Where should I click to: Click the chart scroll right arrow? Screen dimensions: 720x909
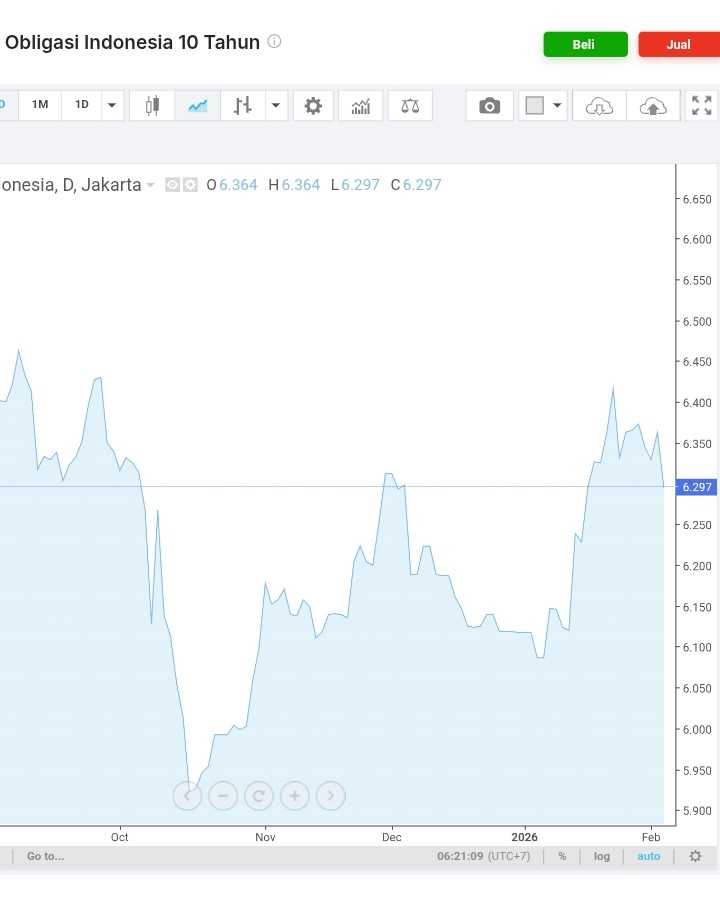330,795
